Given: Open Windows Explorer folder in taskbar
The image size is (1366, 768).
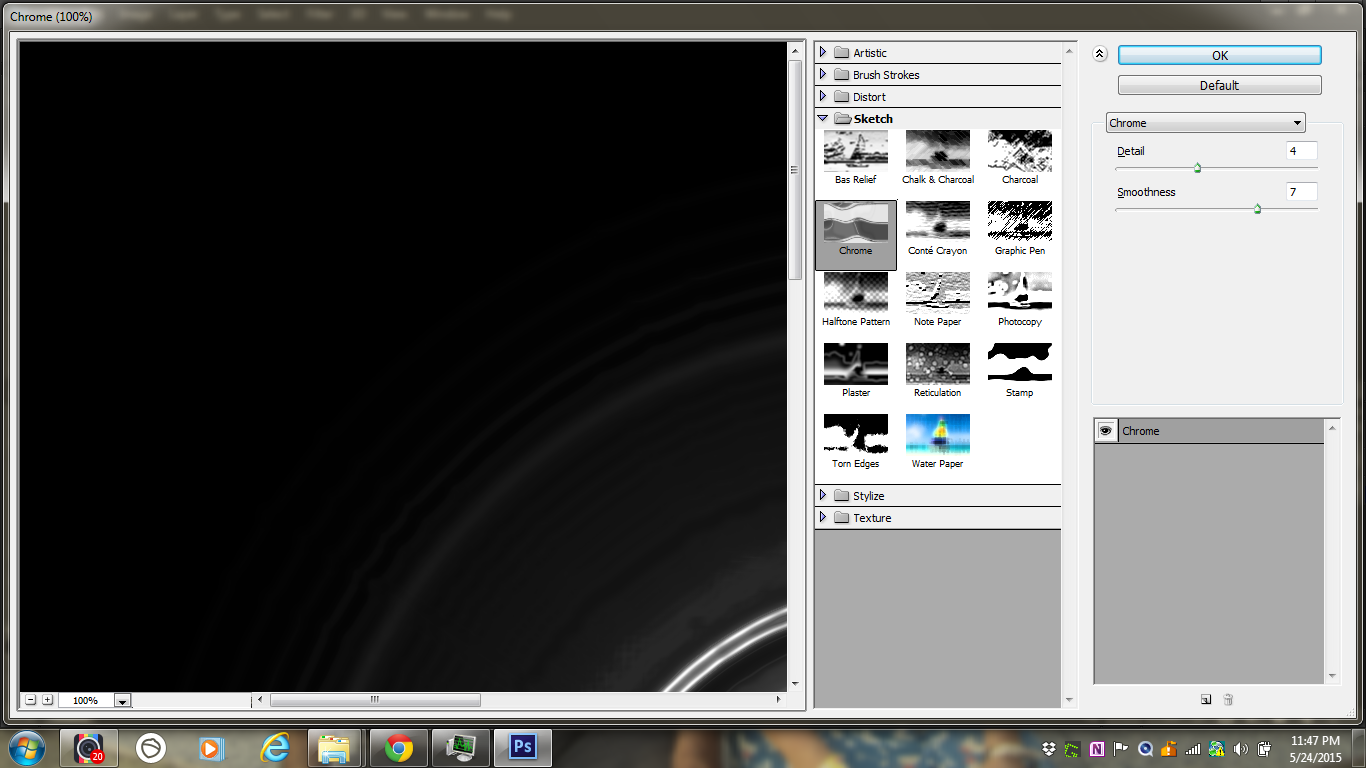Looking at the screenshot, I should click(334, 748).
